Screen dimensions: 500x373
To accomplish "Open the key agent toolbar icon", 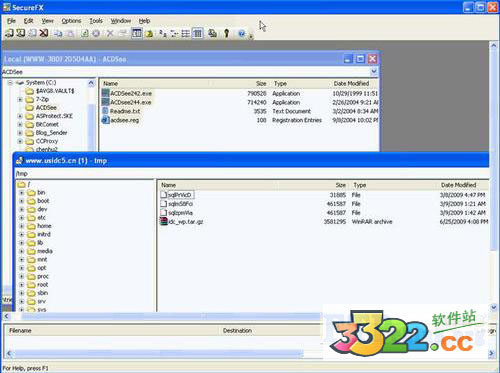I will [x=227, y=33].
